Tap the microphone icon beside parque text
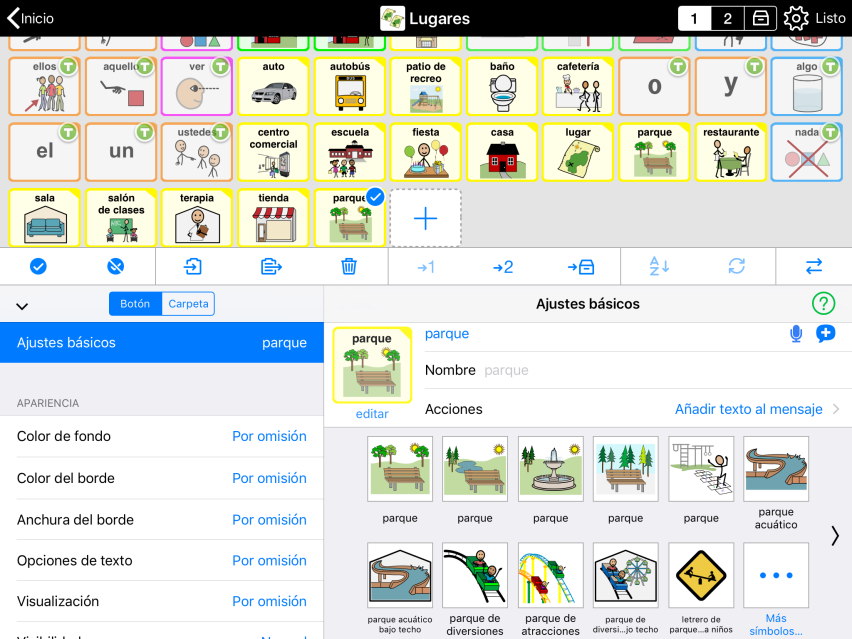852x639 pixels. tap(796, 334)
